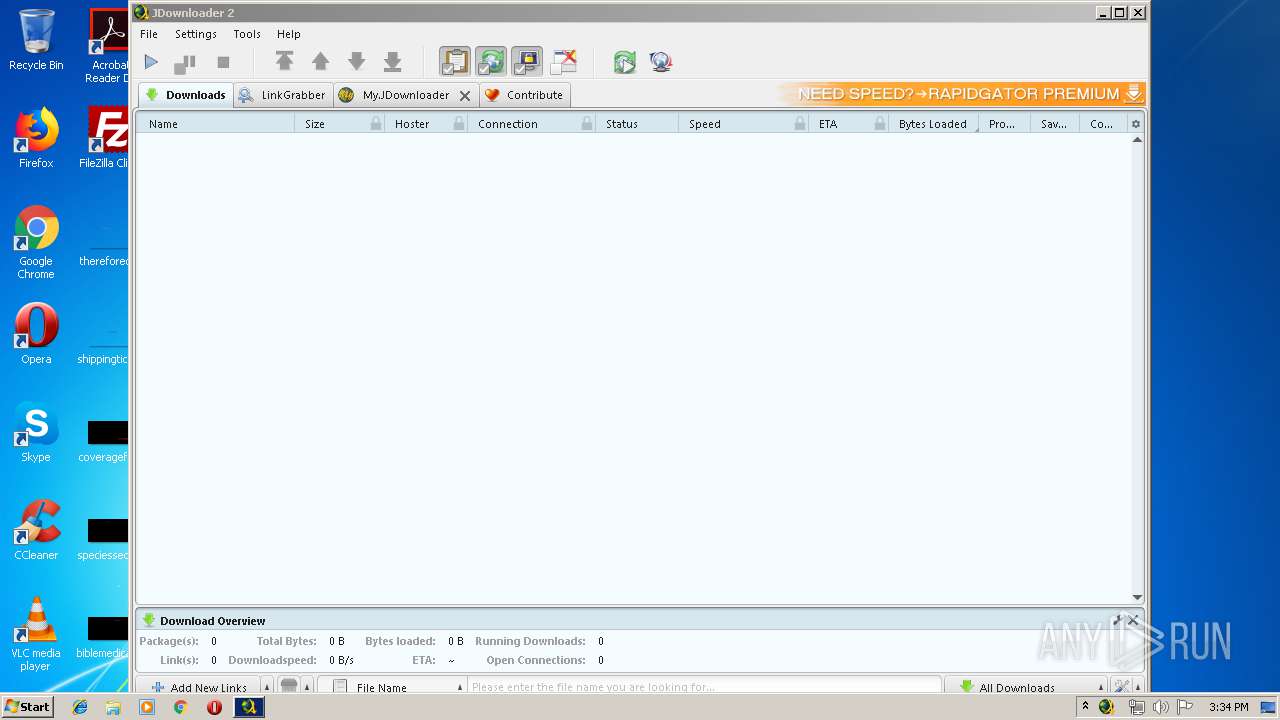Click the green reconnect now icon
Viewport: 1280px width, 720px height.
[x=624, y=62]
